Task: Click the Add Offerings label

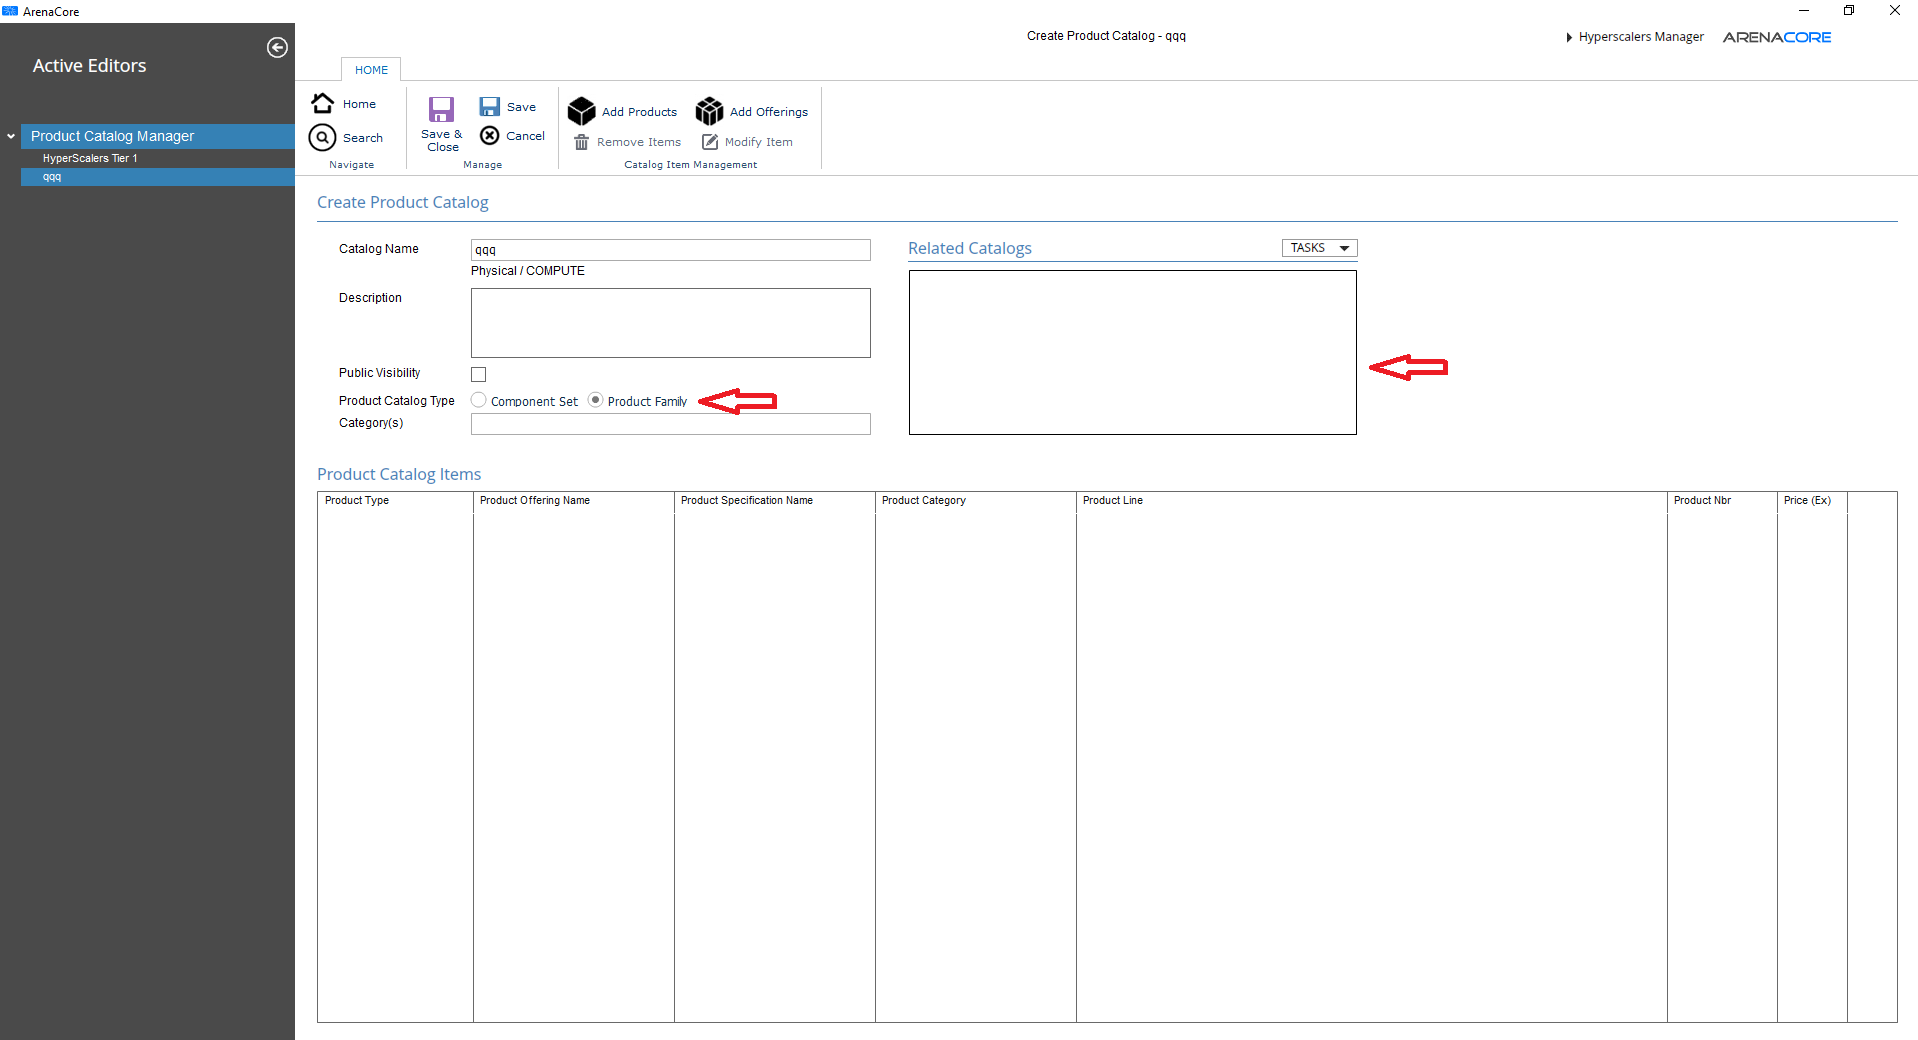Action: pyautogui.click(x=769, y=112)
